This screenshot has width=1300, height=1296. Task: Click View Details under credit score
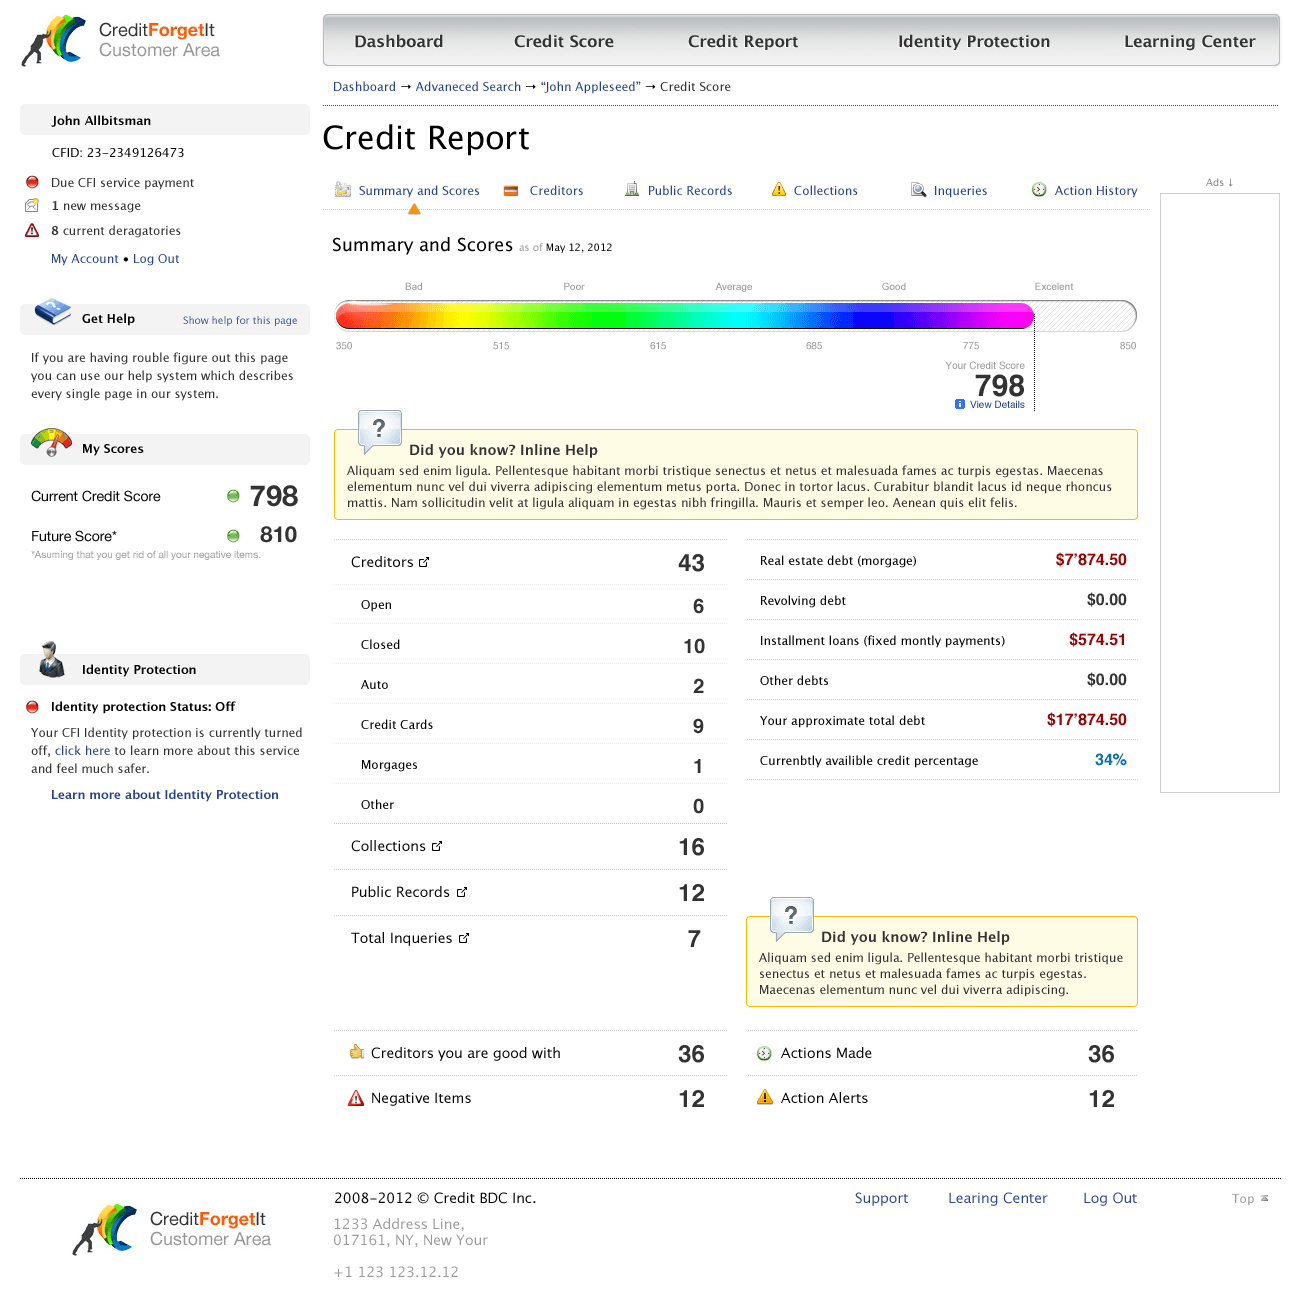click(x=996, y=405)
